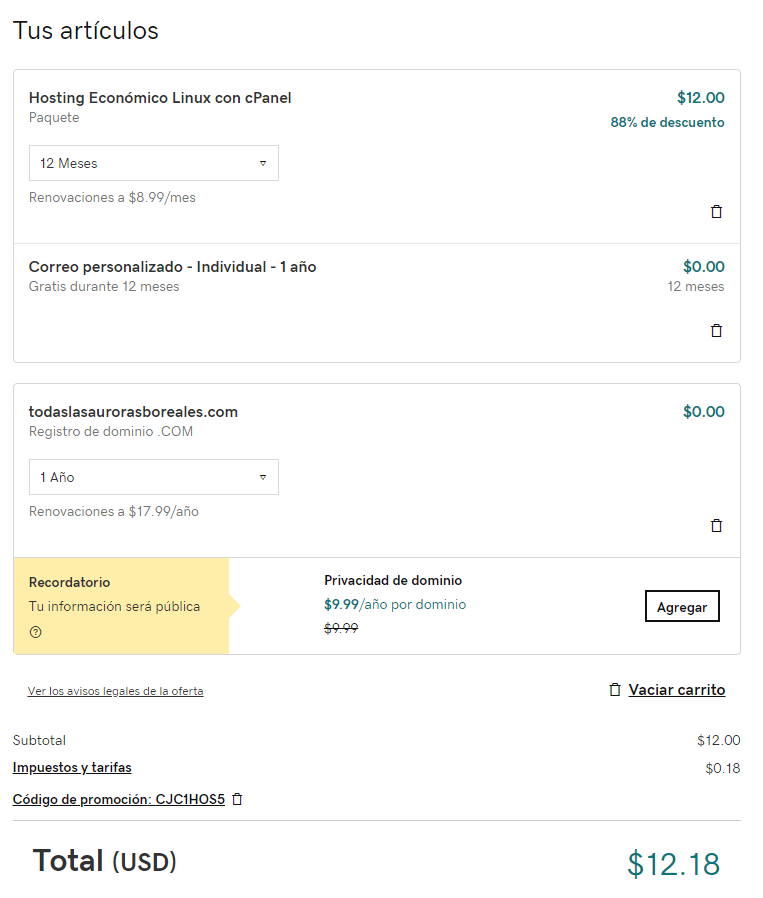Open Ver los avisos legales de la oferta

(115, 691)
